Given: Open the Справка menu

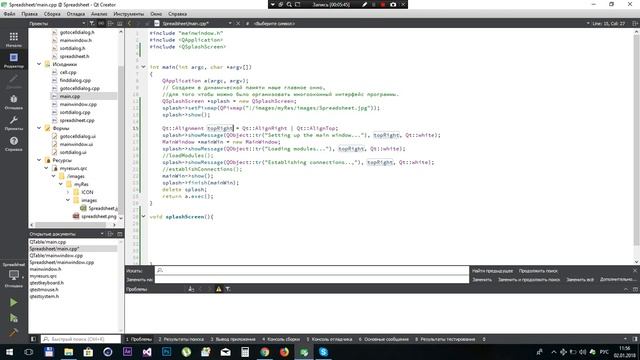Looking at the screenshot, I should (x=178, y=14).
